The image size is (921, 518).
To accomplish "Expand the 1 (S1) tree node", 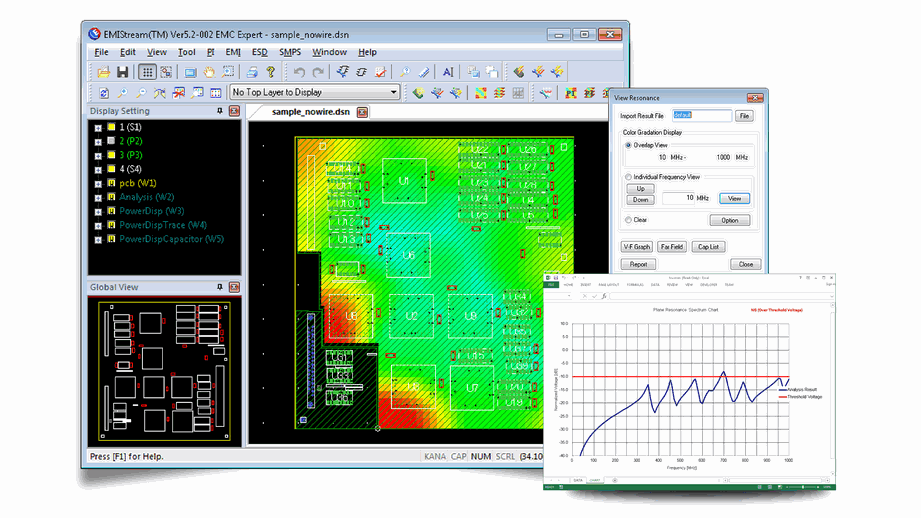I will [x=98, y=127].
